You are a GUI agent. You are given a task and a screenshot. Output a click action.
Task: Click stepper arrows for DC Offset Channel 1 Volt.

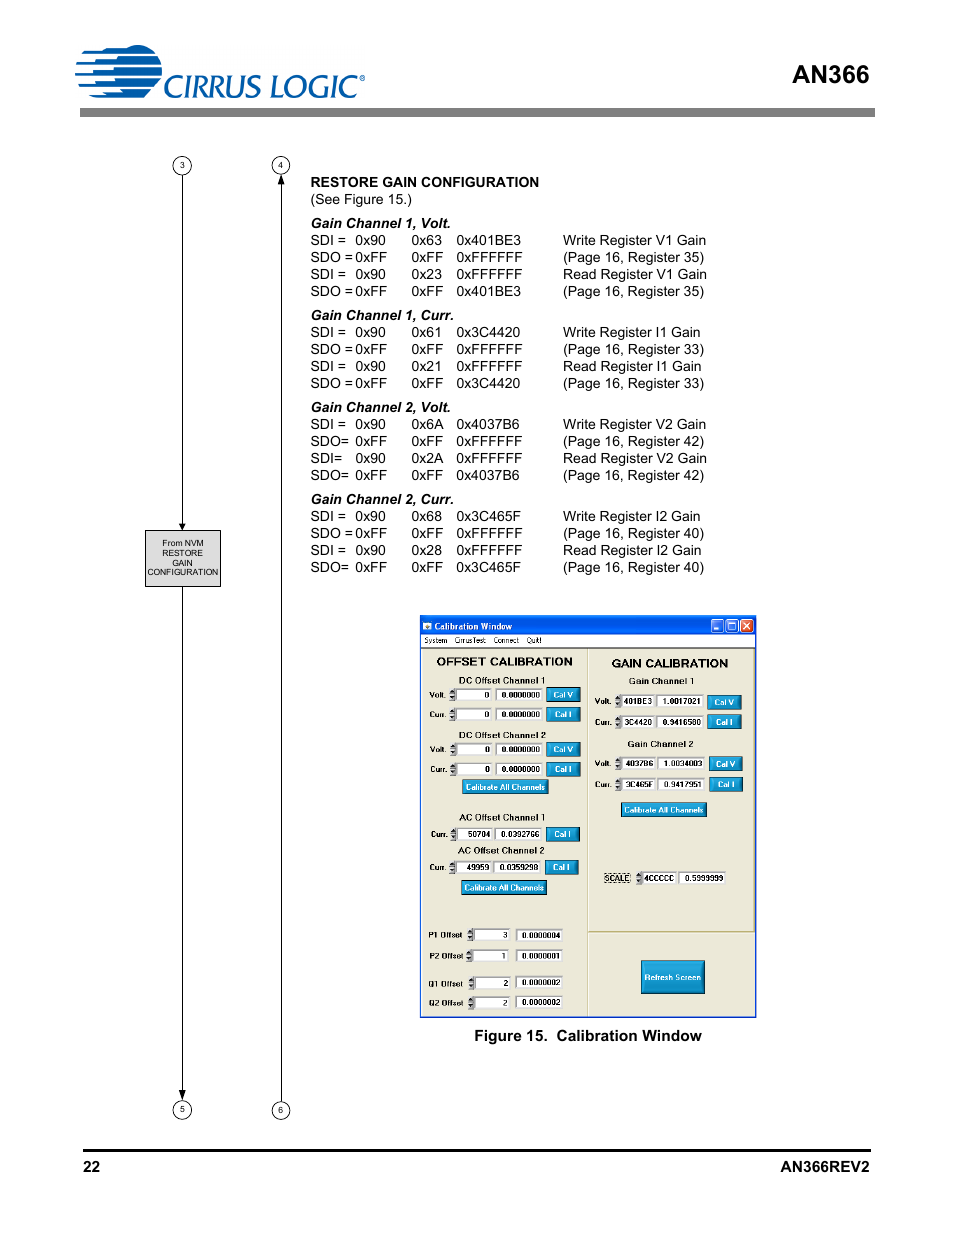coord(453,695)
